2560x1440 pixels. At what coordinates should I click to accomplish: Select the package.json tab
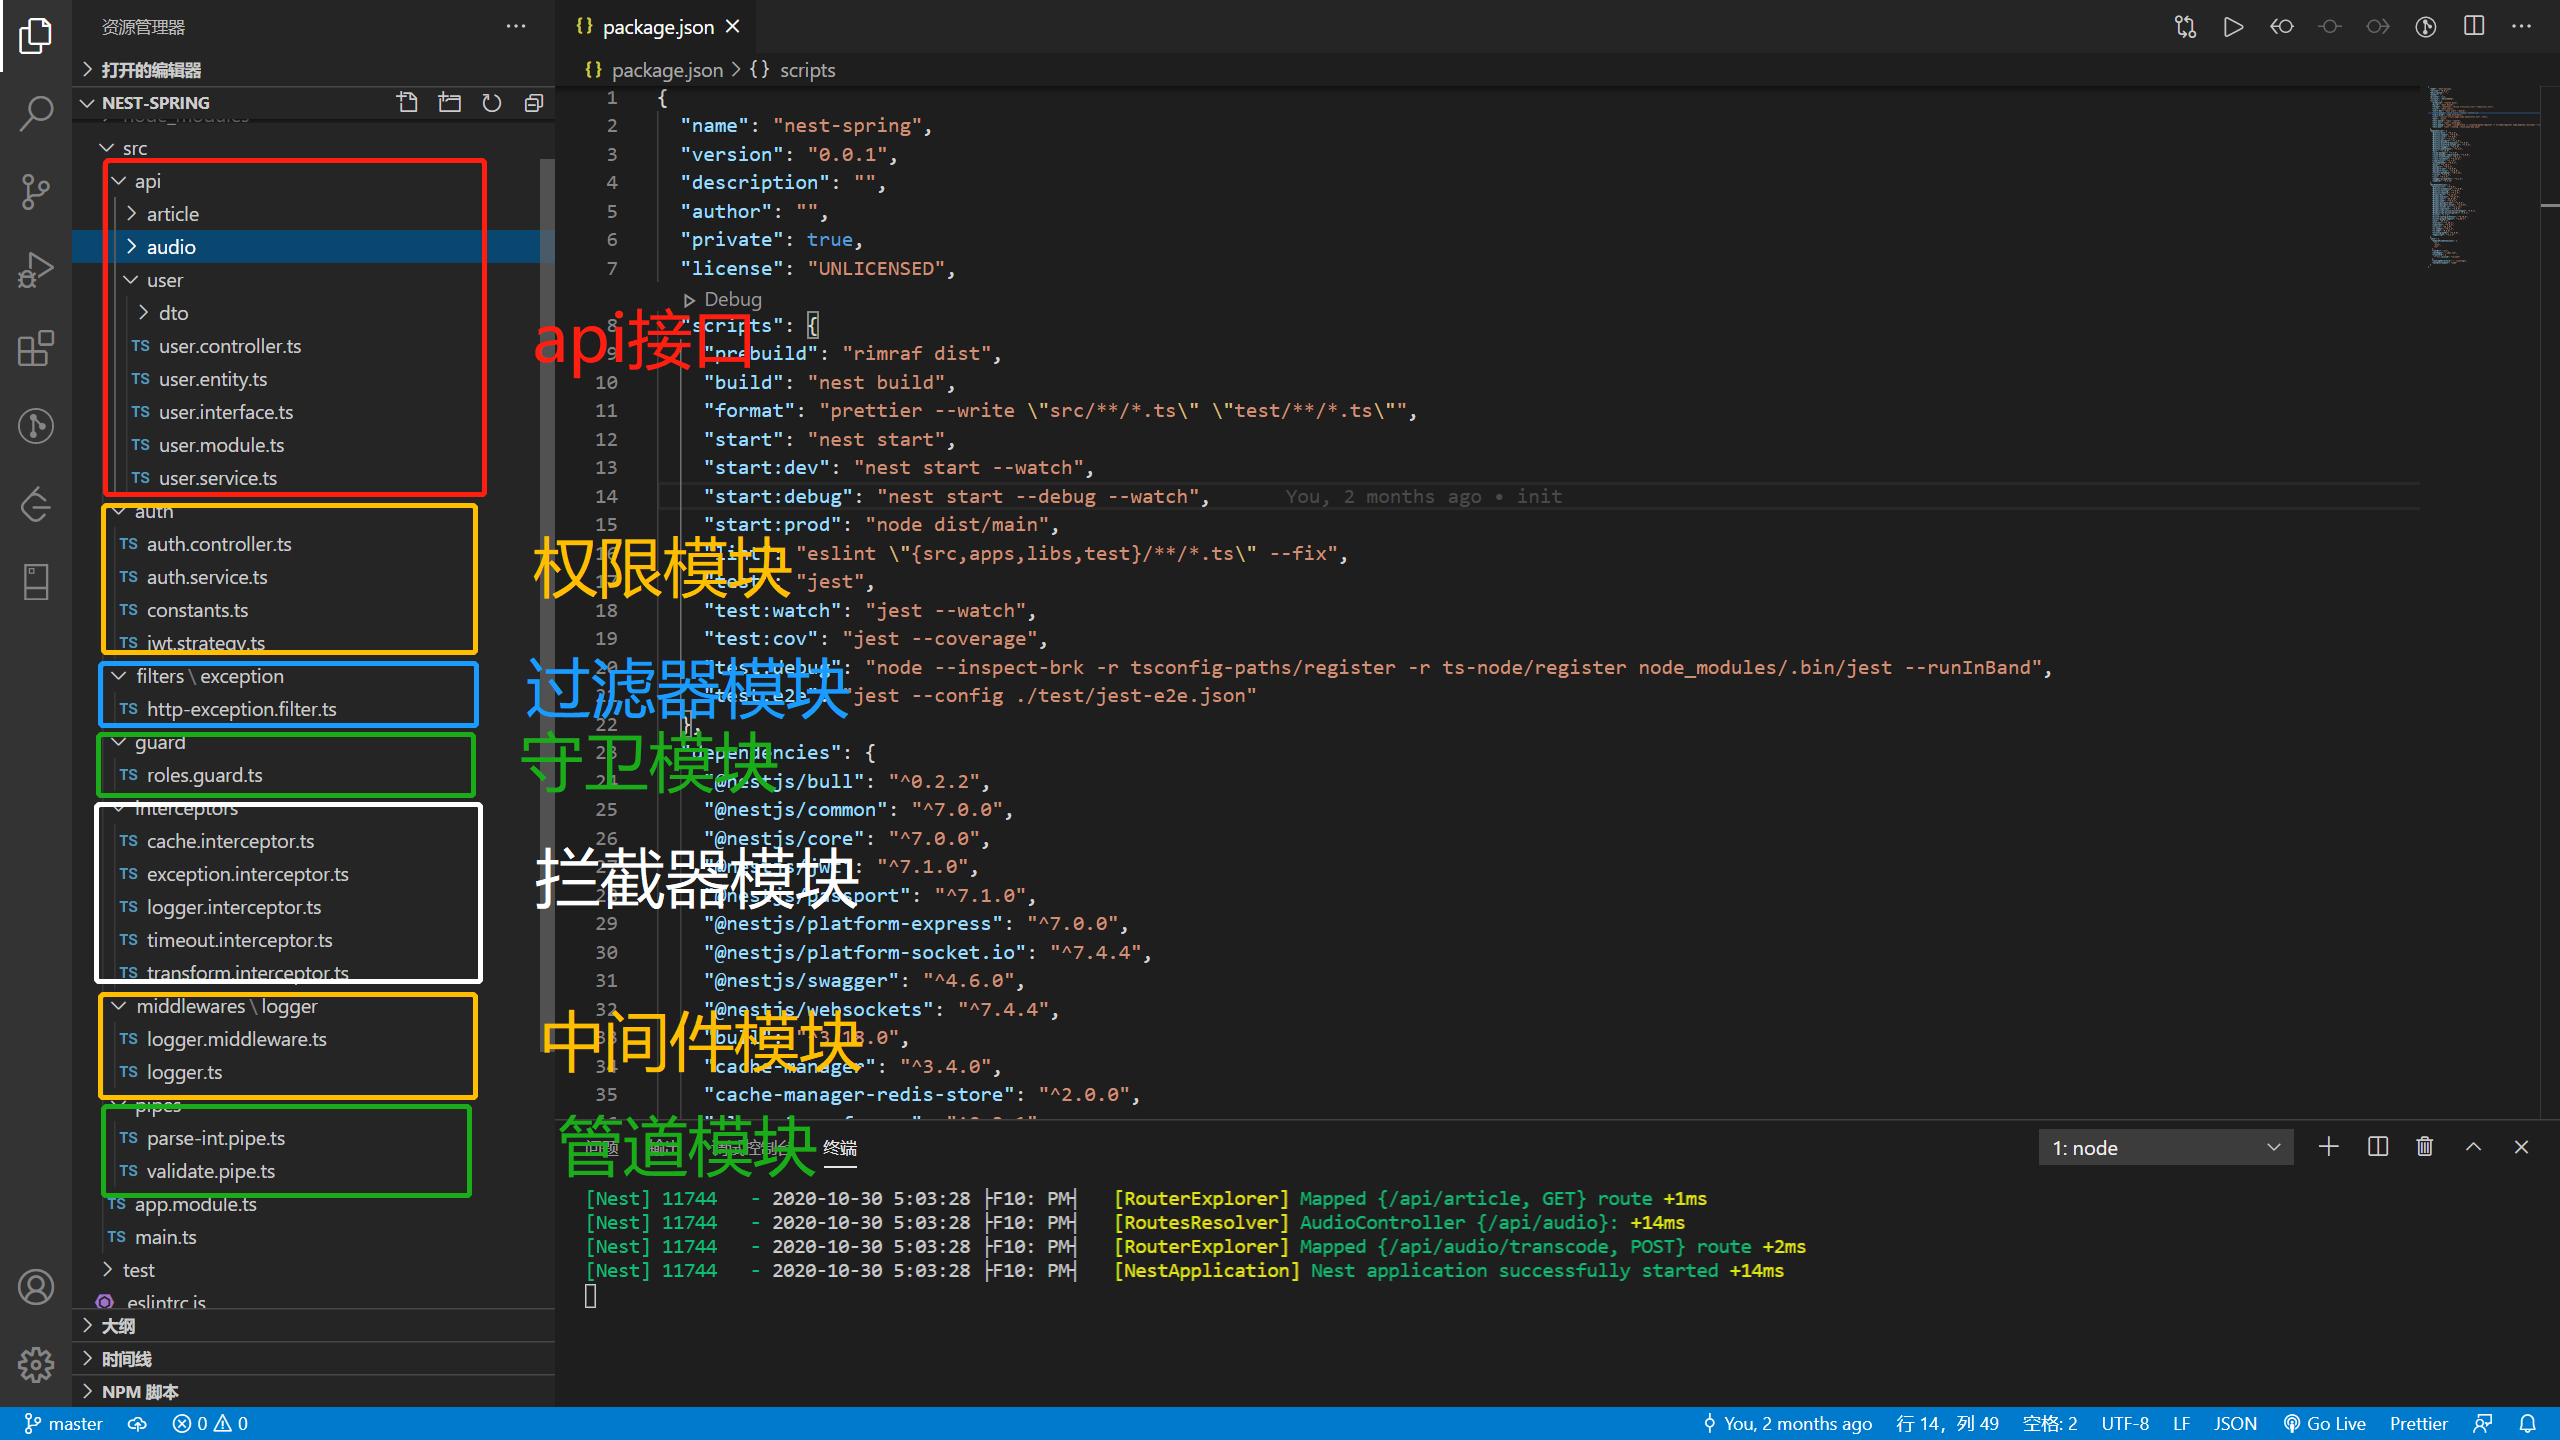point(659,26)
